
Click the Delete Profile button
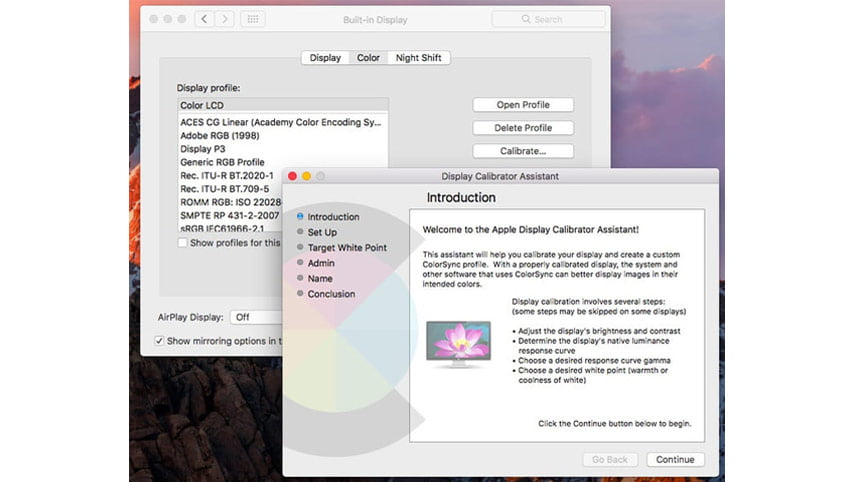pyautogui.click(x=523, y=128)
